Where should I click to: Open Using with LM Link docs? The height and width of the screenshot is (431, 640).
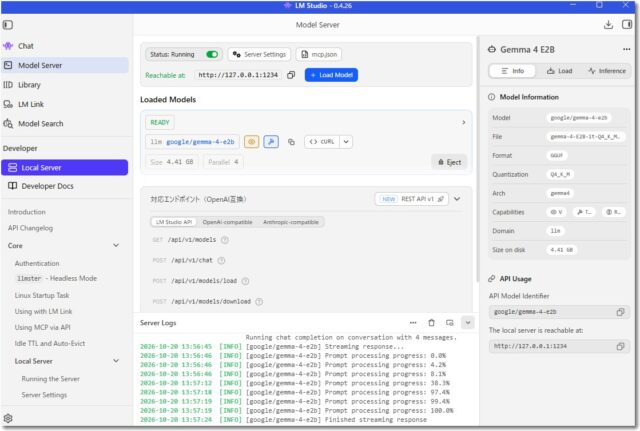43,311
